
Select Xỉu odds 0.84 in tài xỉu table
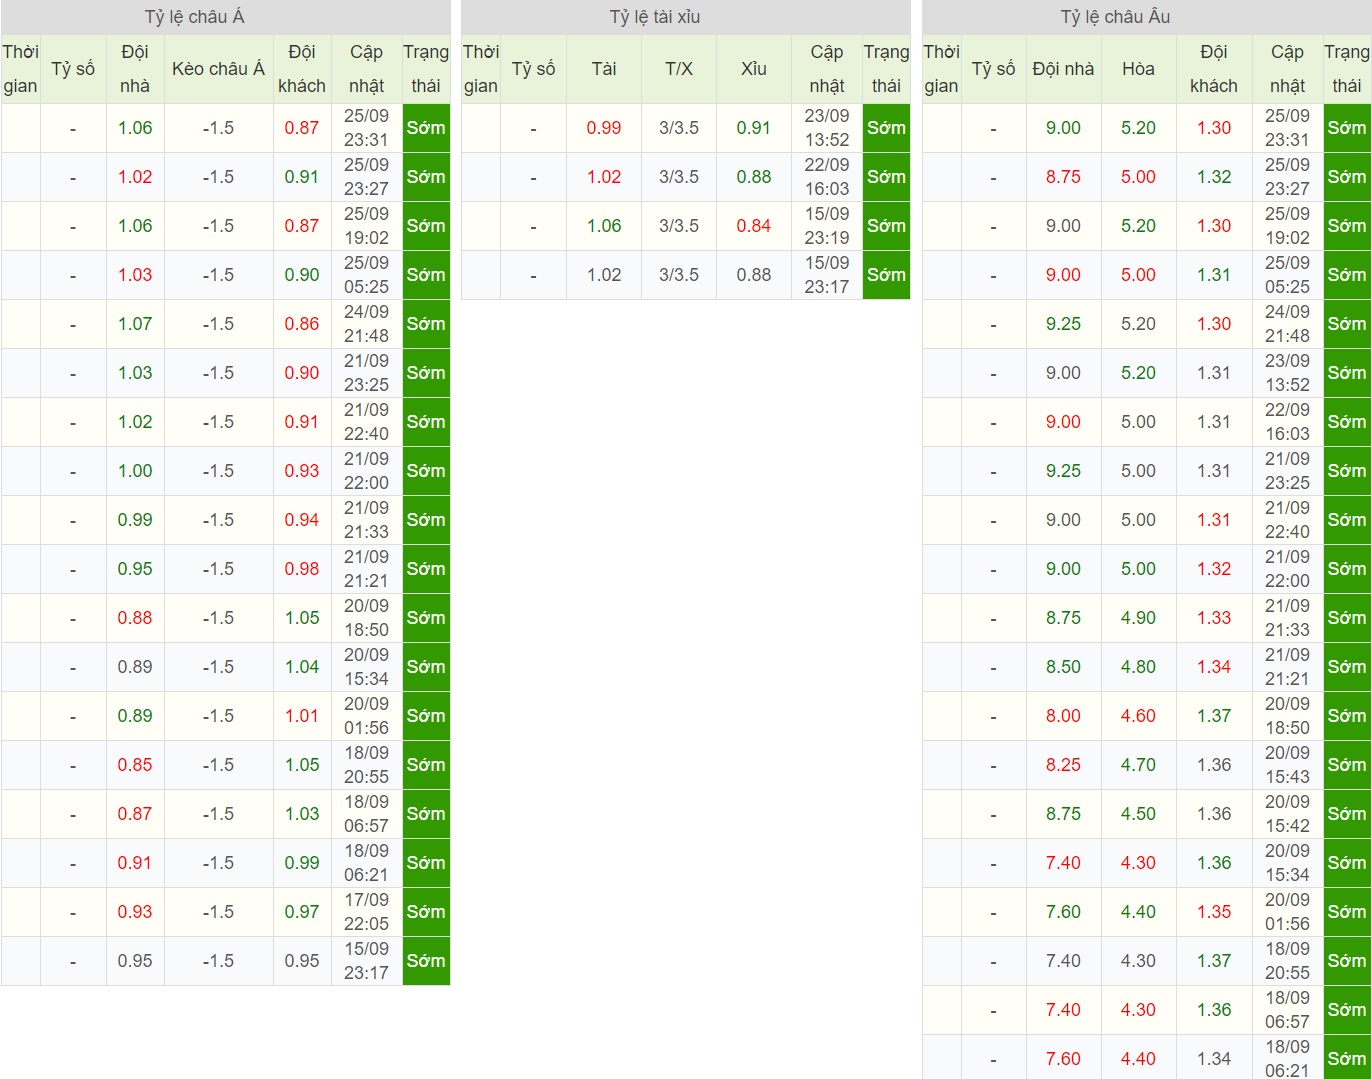click(754, 226)
